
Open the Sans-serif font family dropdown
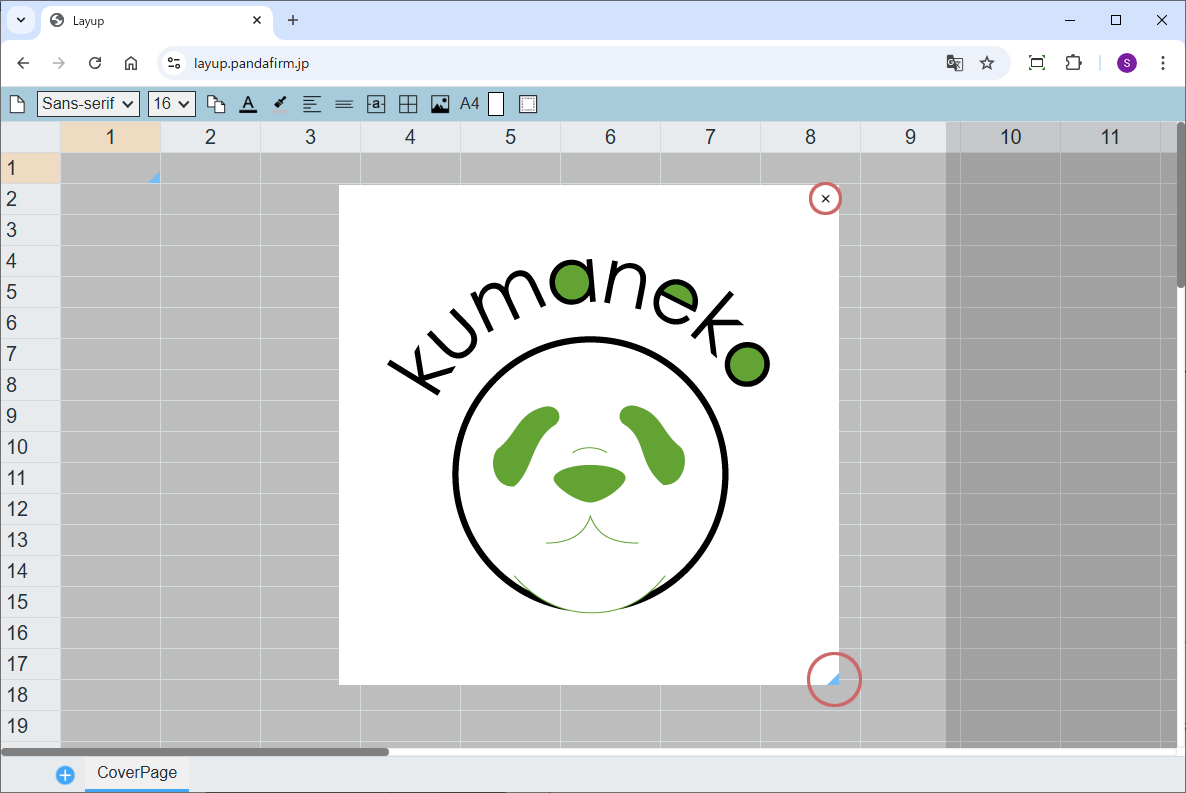[x=88, y=104]
